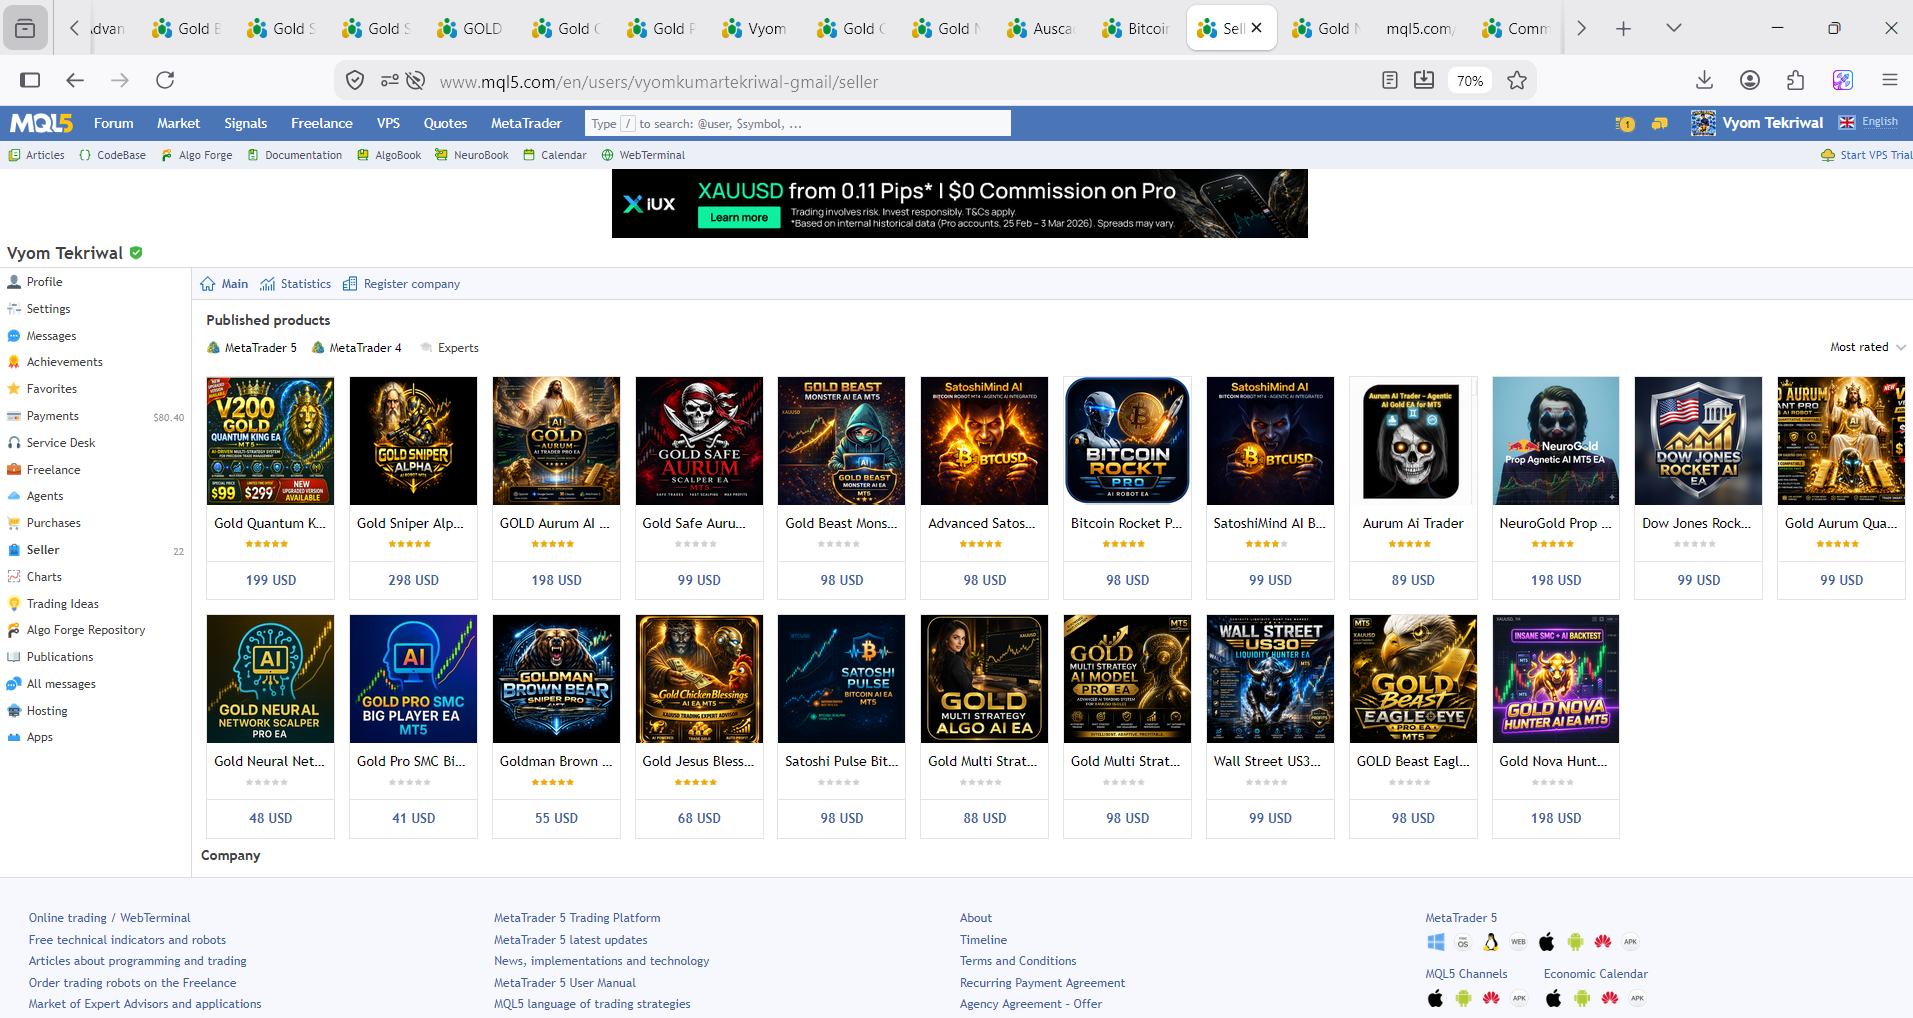The image size is (1913, 1018).
Task: Switch to the Bitcoin browser tab
Action: pyautogui.click(x=1137, y=28)
